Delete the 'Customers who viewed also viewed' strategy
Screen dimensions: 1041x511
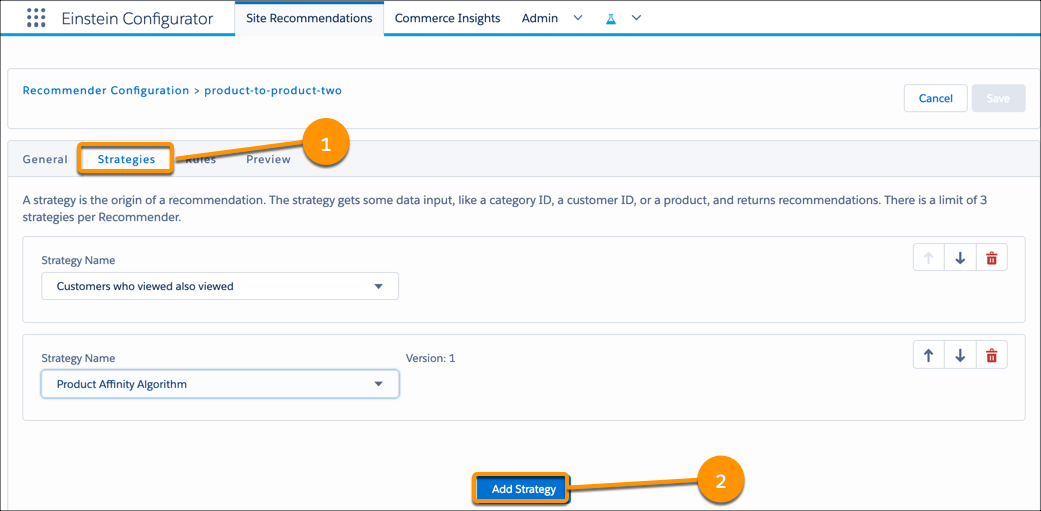coord(991,258)
